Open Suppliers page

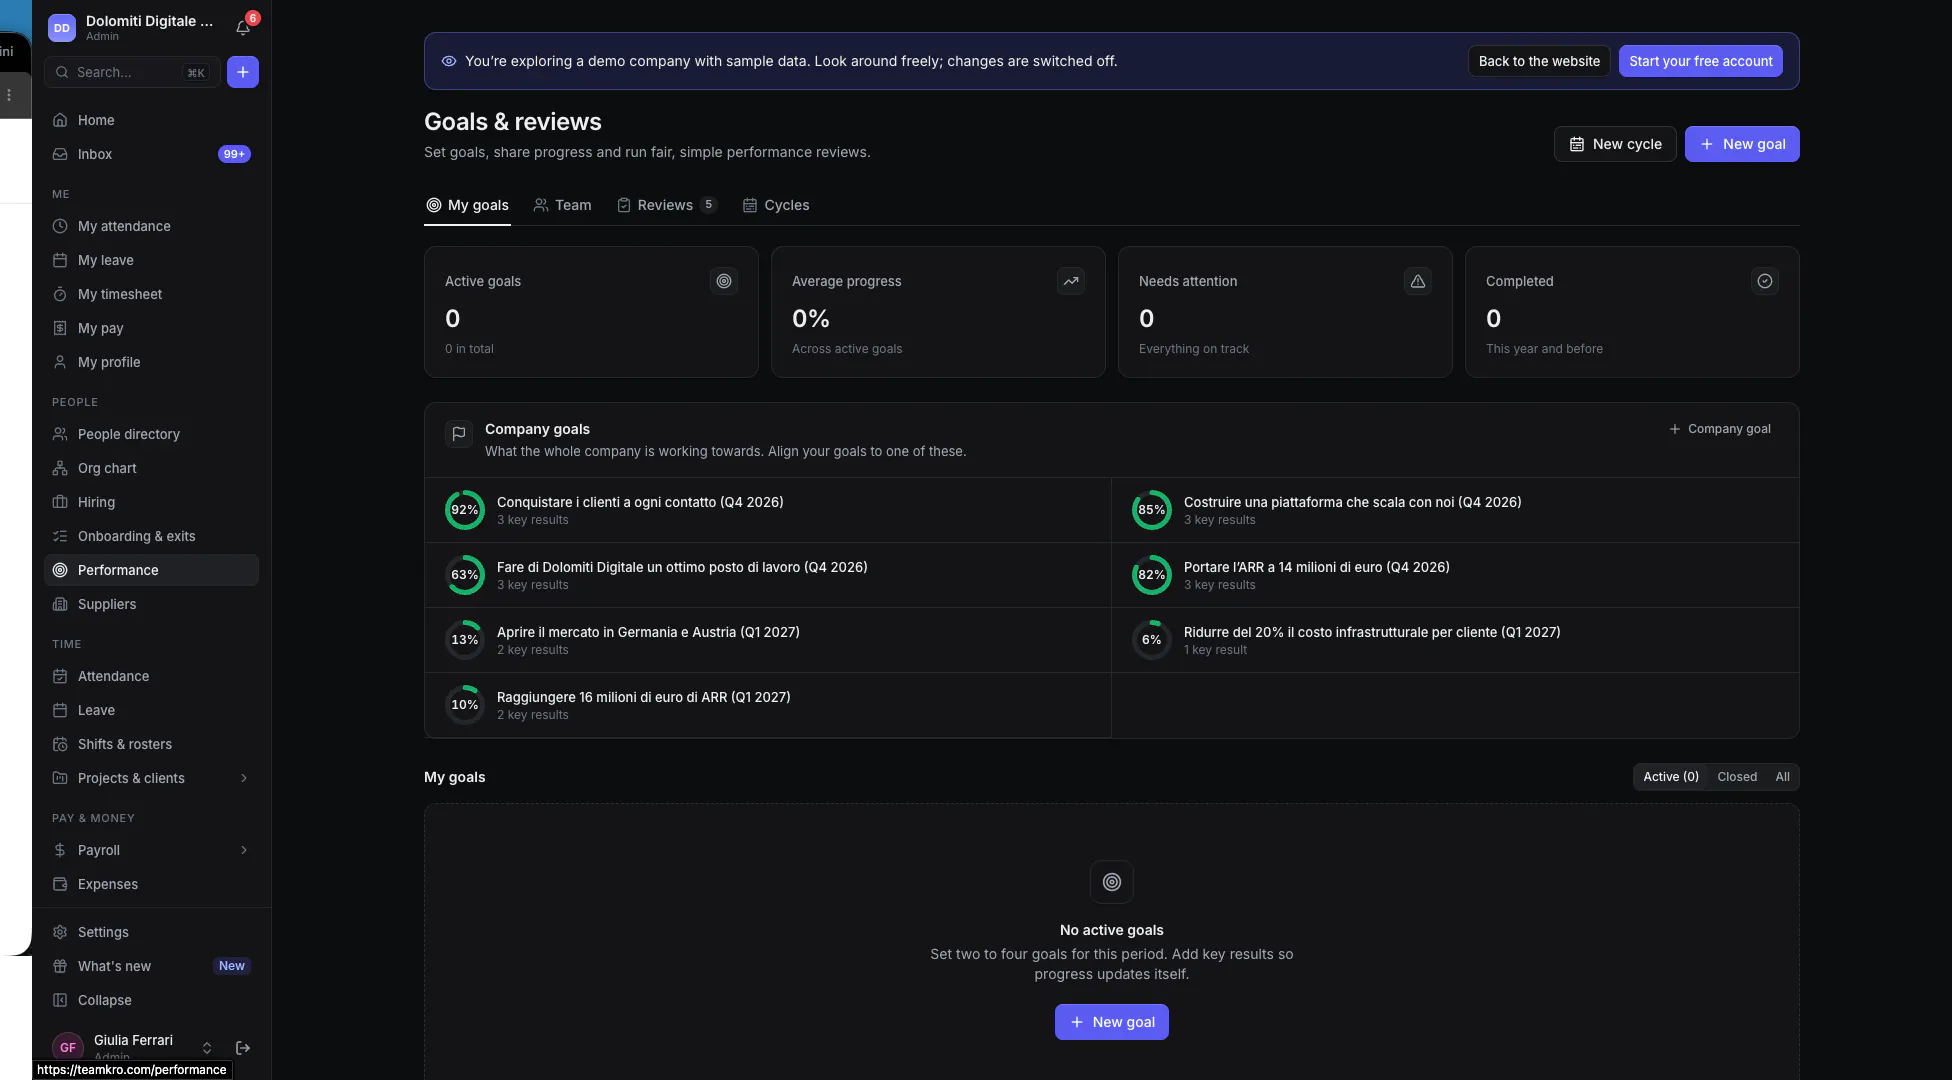tap(151, 604)
